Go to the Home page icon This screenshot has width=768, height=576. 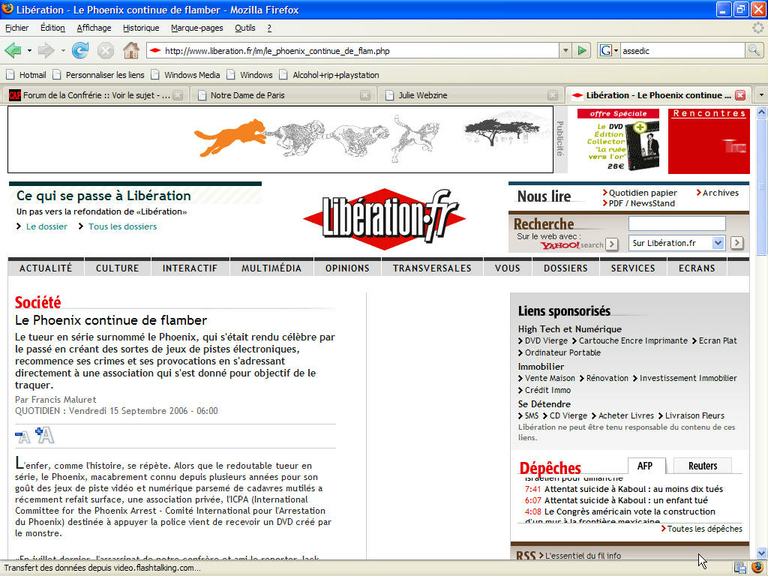tap(131, 50)
